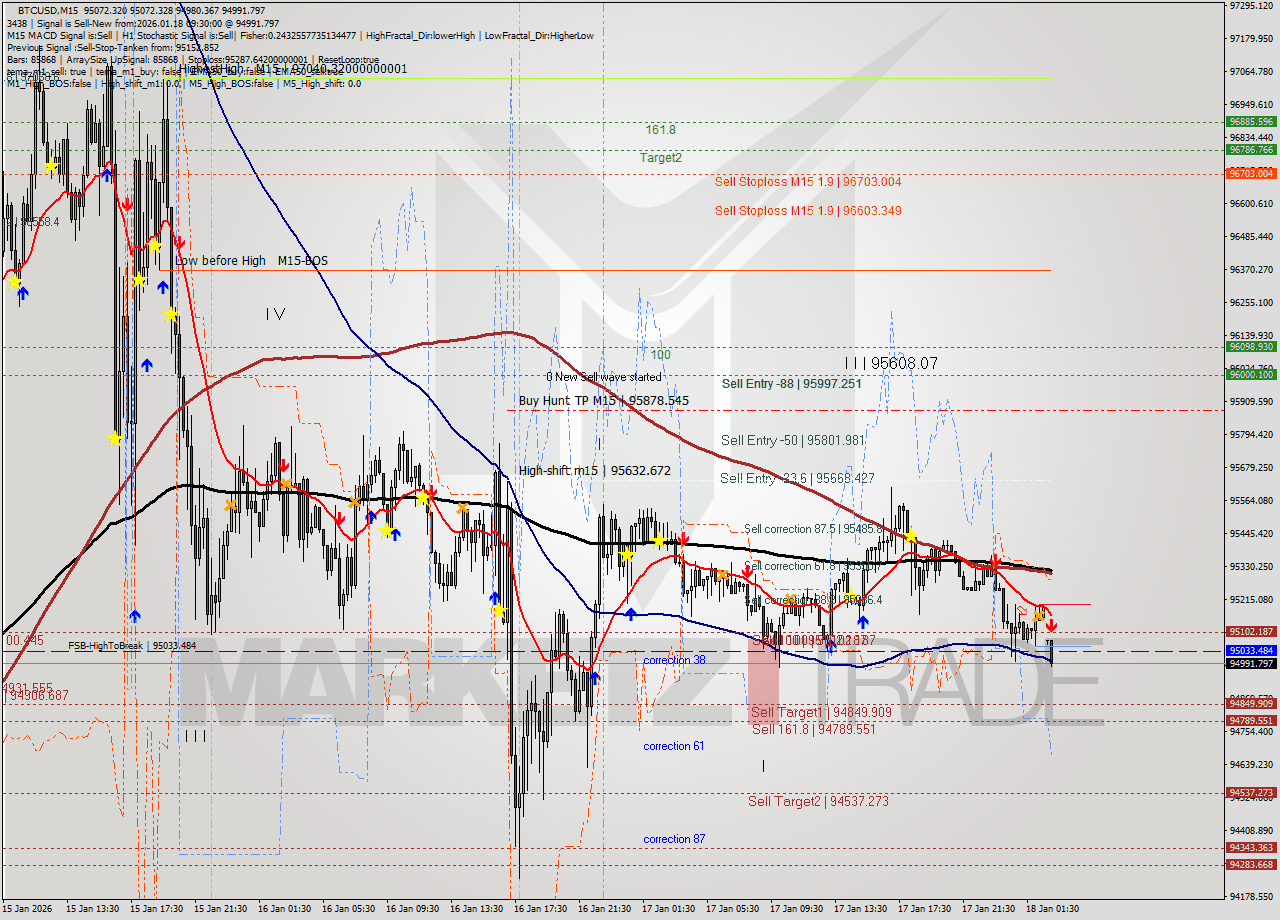Click the blue up arrow under the Low before High line

click(163, 288)
